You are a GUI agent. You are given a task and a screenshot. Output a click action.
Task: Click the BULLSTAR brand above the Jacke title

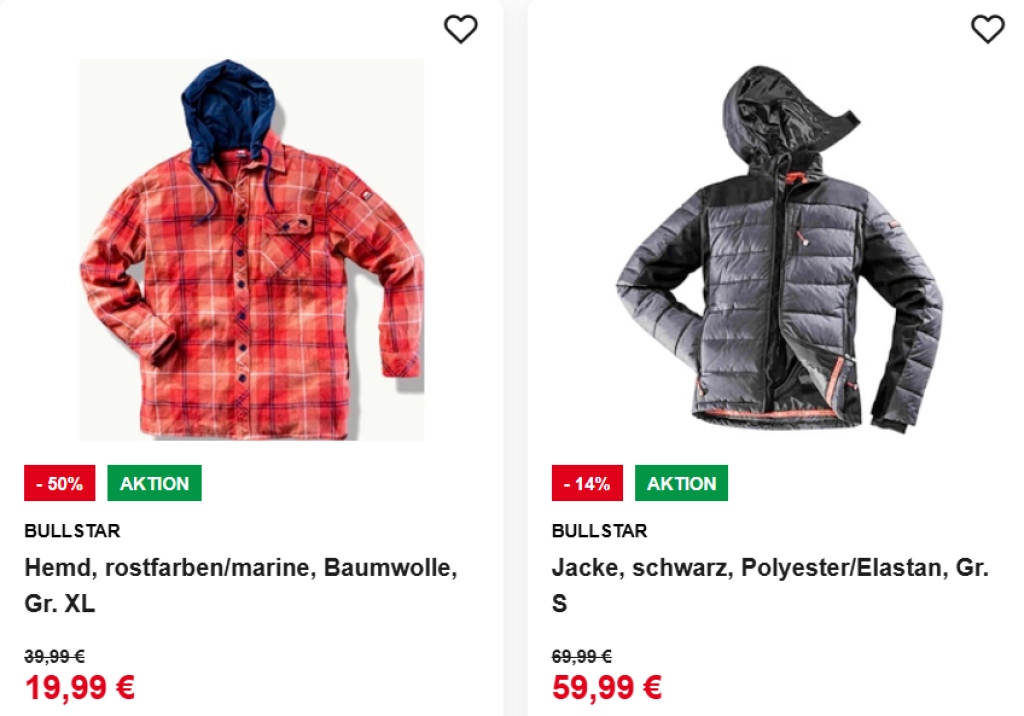pyautogui.click(x=599, y=531)
